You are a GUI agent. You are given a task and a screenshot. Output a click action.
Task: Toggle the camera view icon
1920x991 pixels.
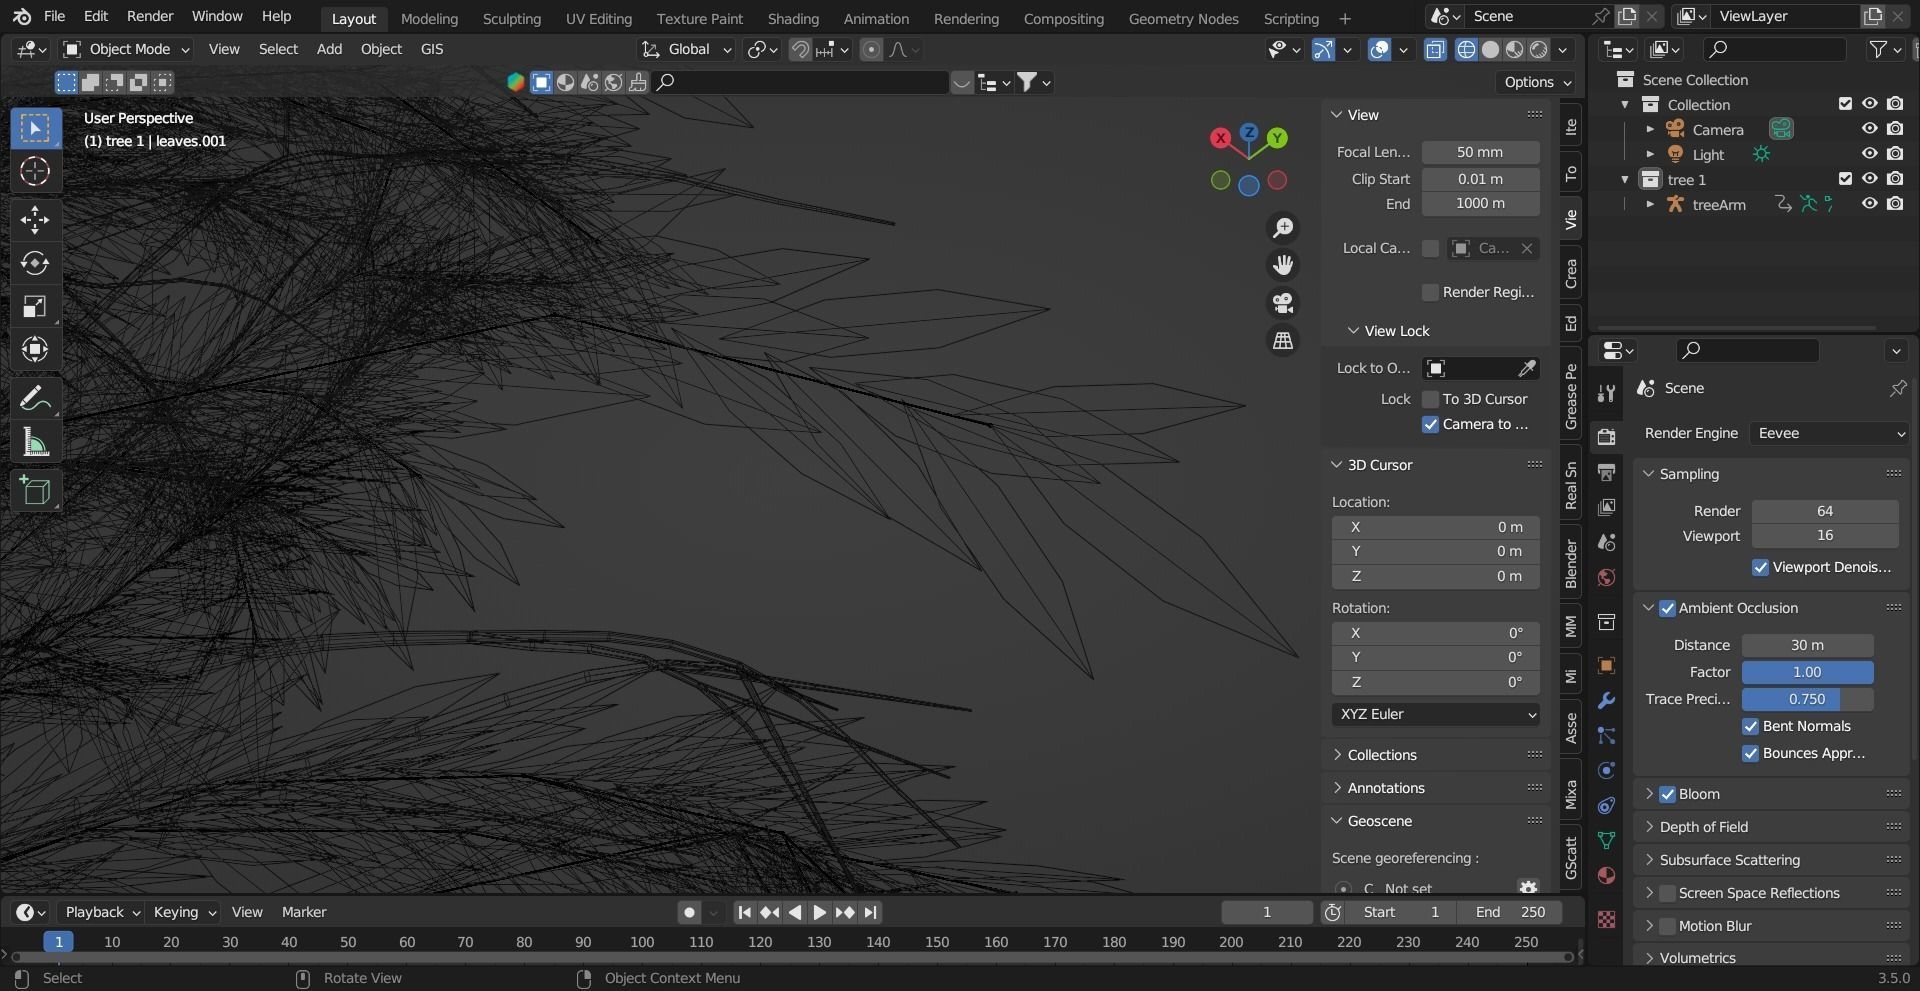pos(1283,303)
